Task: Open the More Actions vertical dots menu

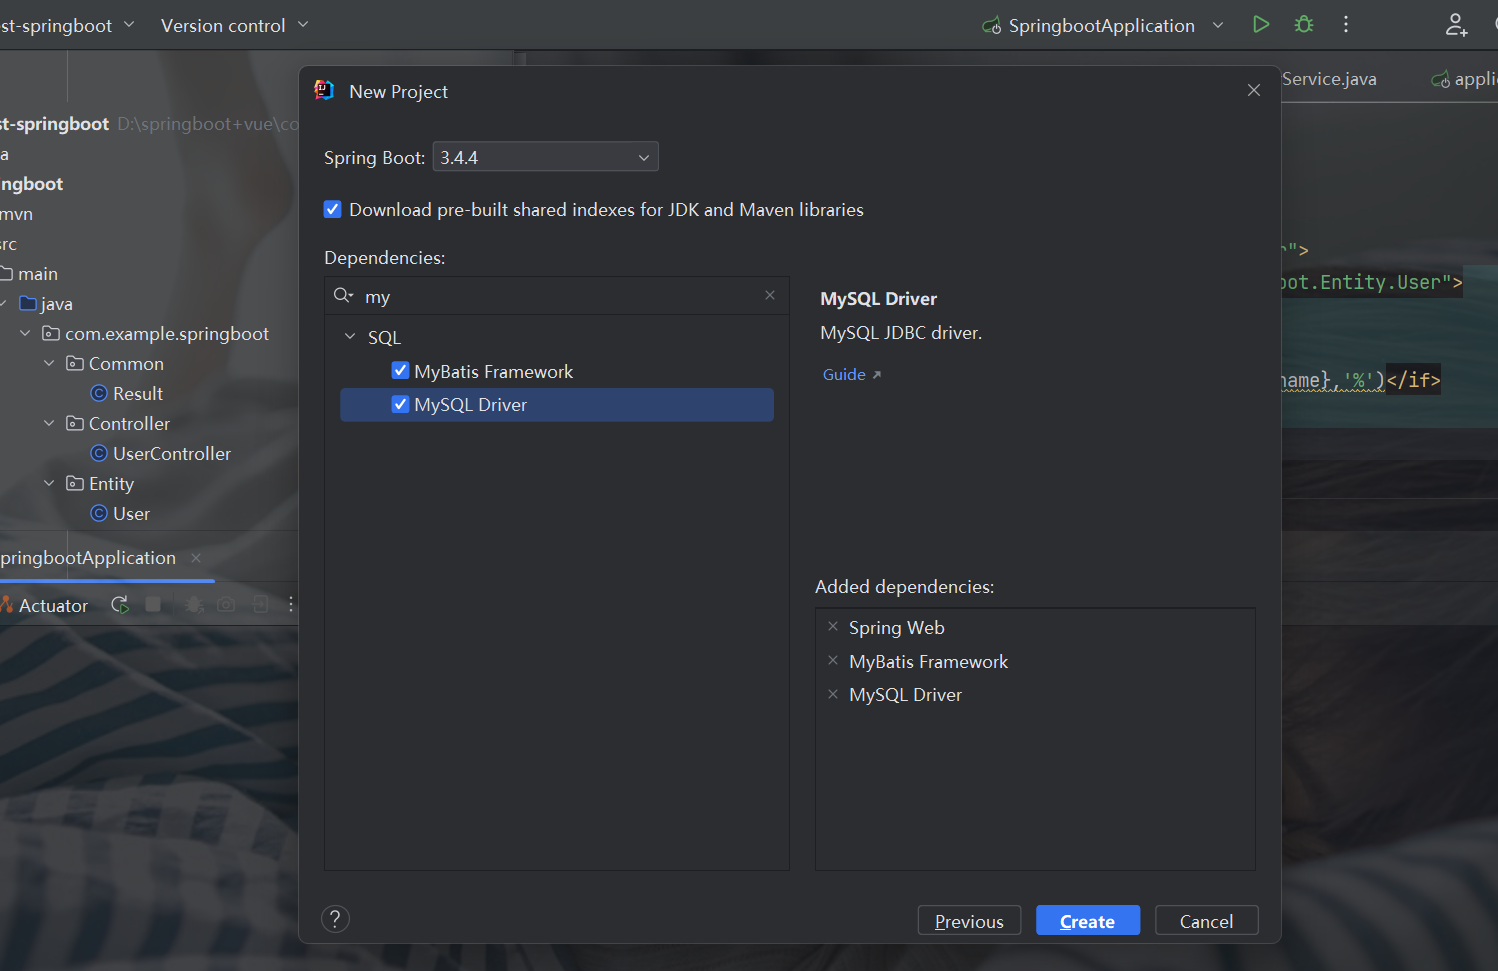Action: (1346, 24)
